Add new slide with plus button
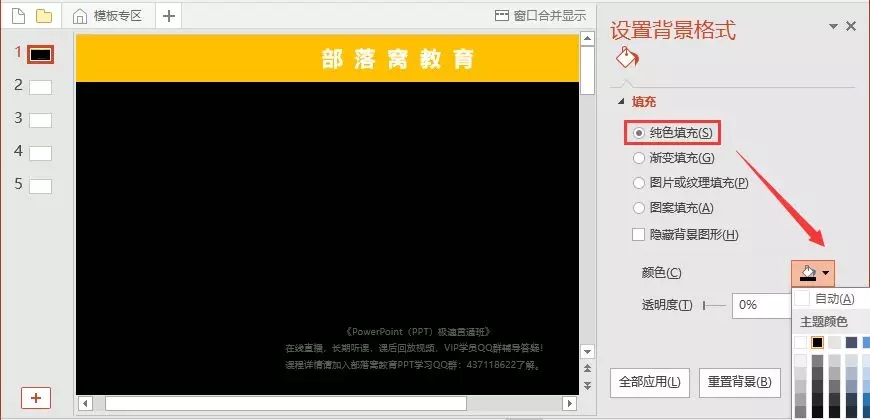The height and width of the screenshot is (420, 870). point(36,398)
